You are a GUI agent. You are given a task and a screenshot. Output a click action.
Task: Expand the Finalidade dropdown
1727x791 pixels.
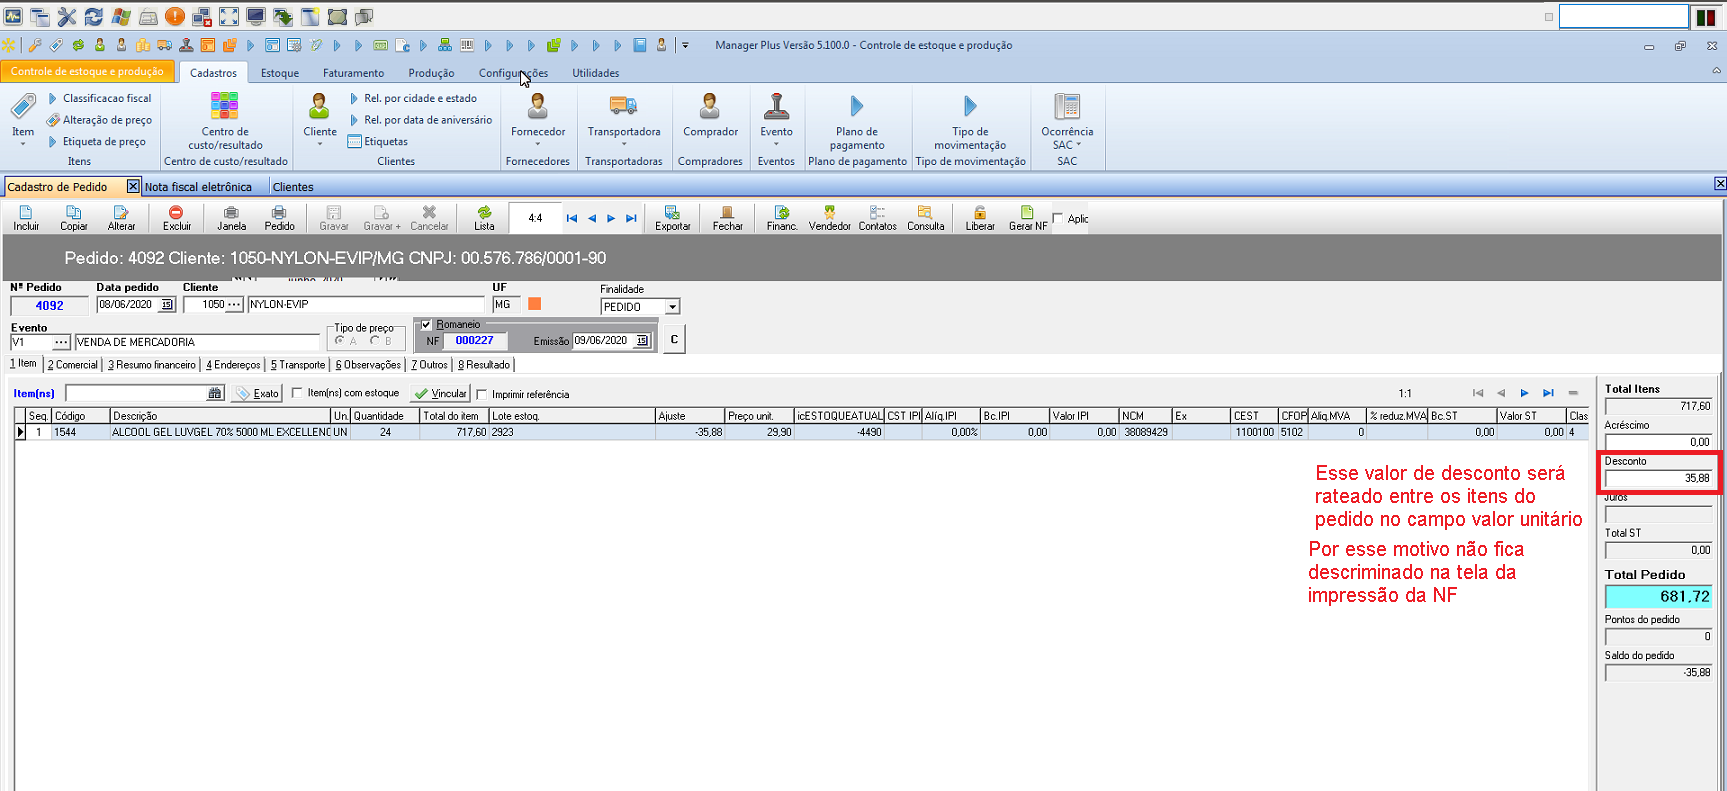672,307
